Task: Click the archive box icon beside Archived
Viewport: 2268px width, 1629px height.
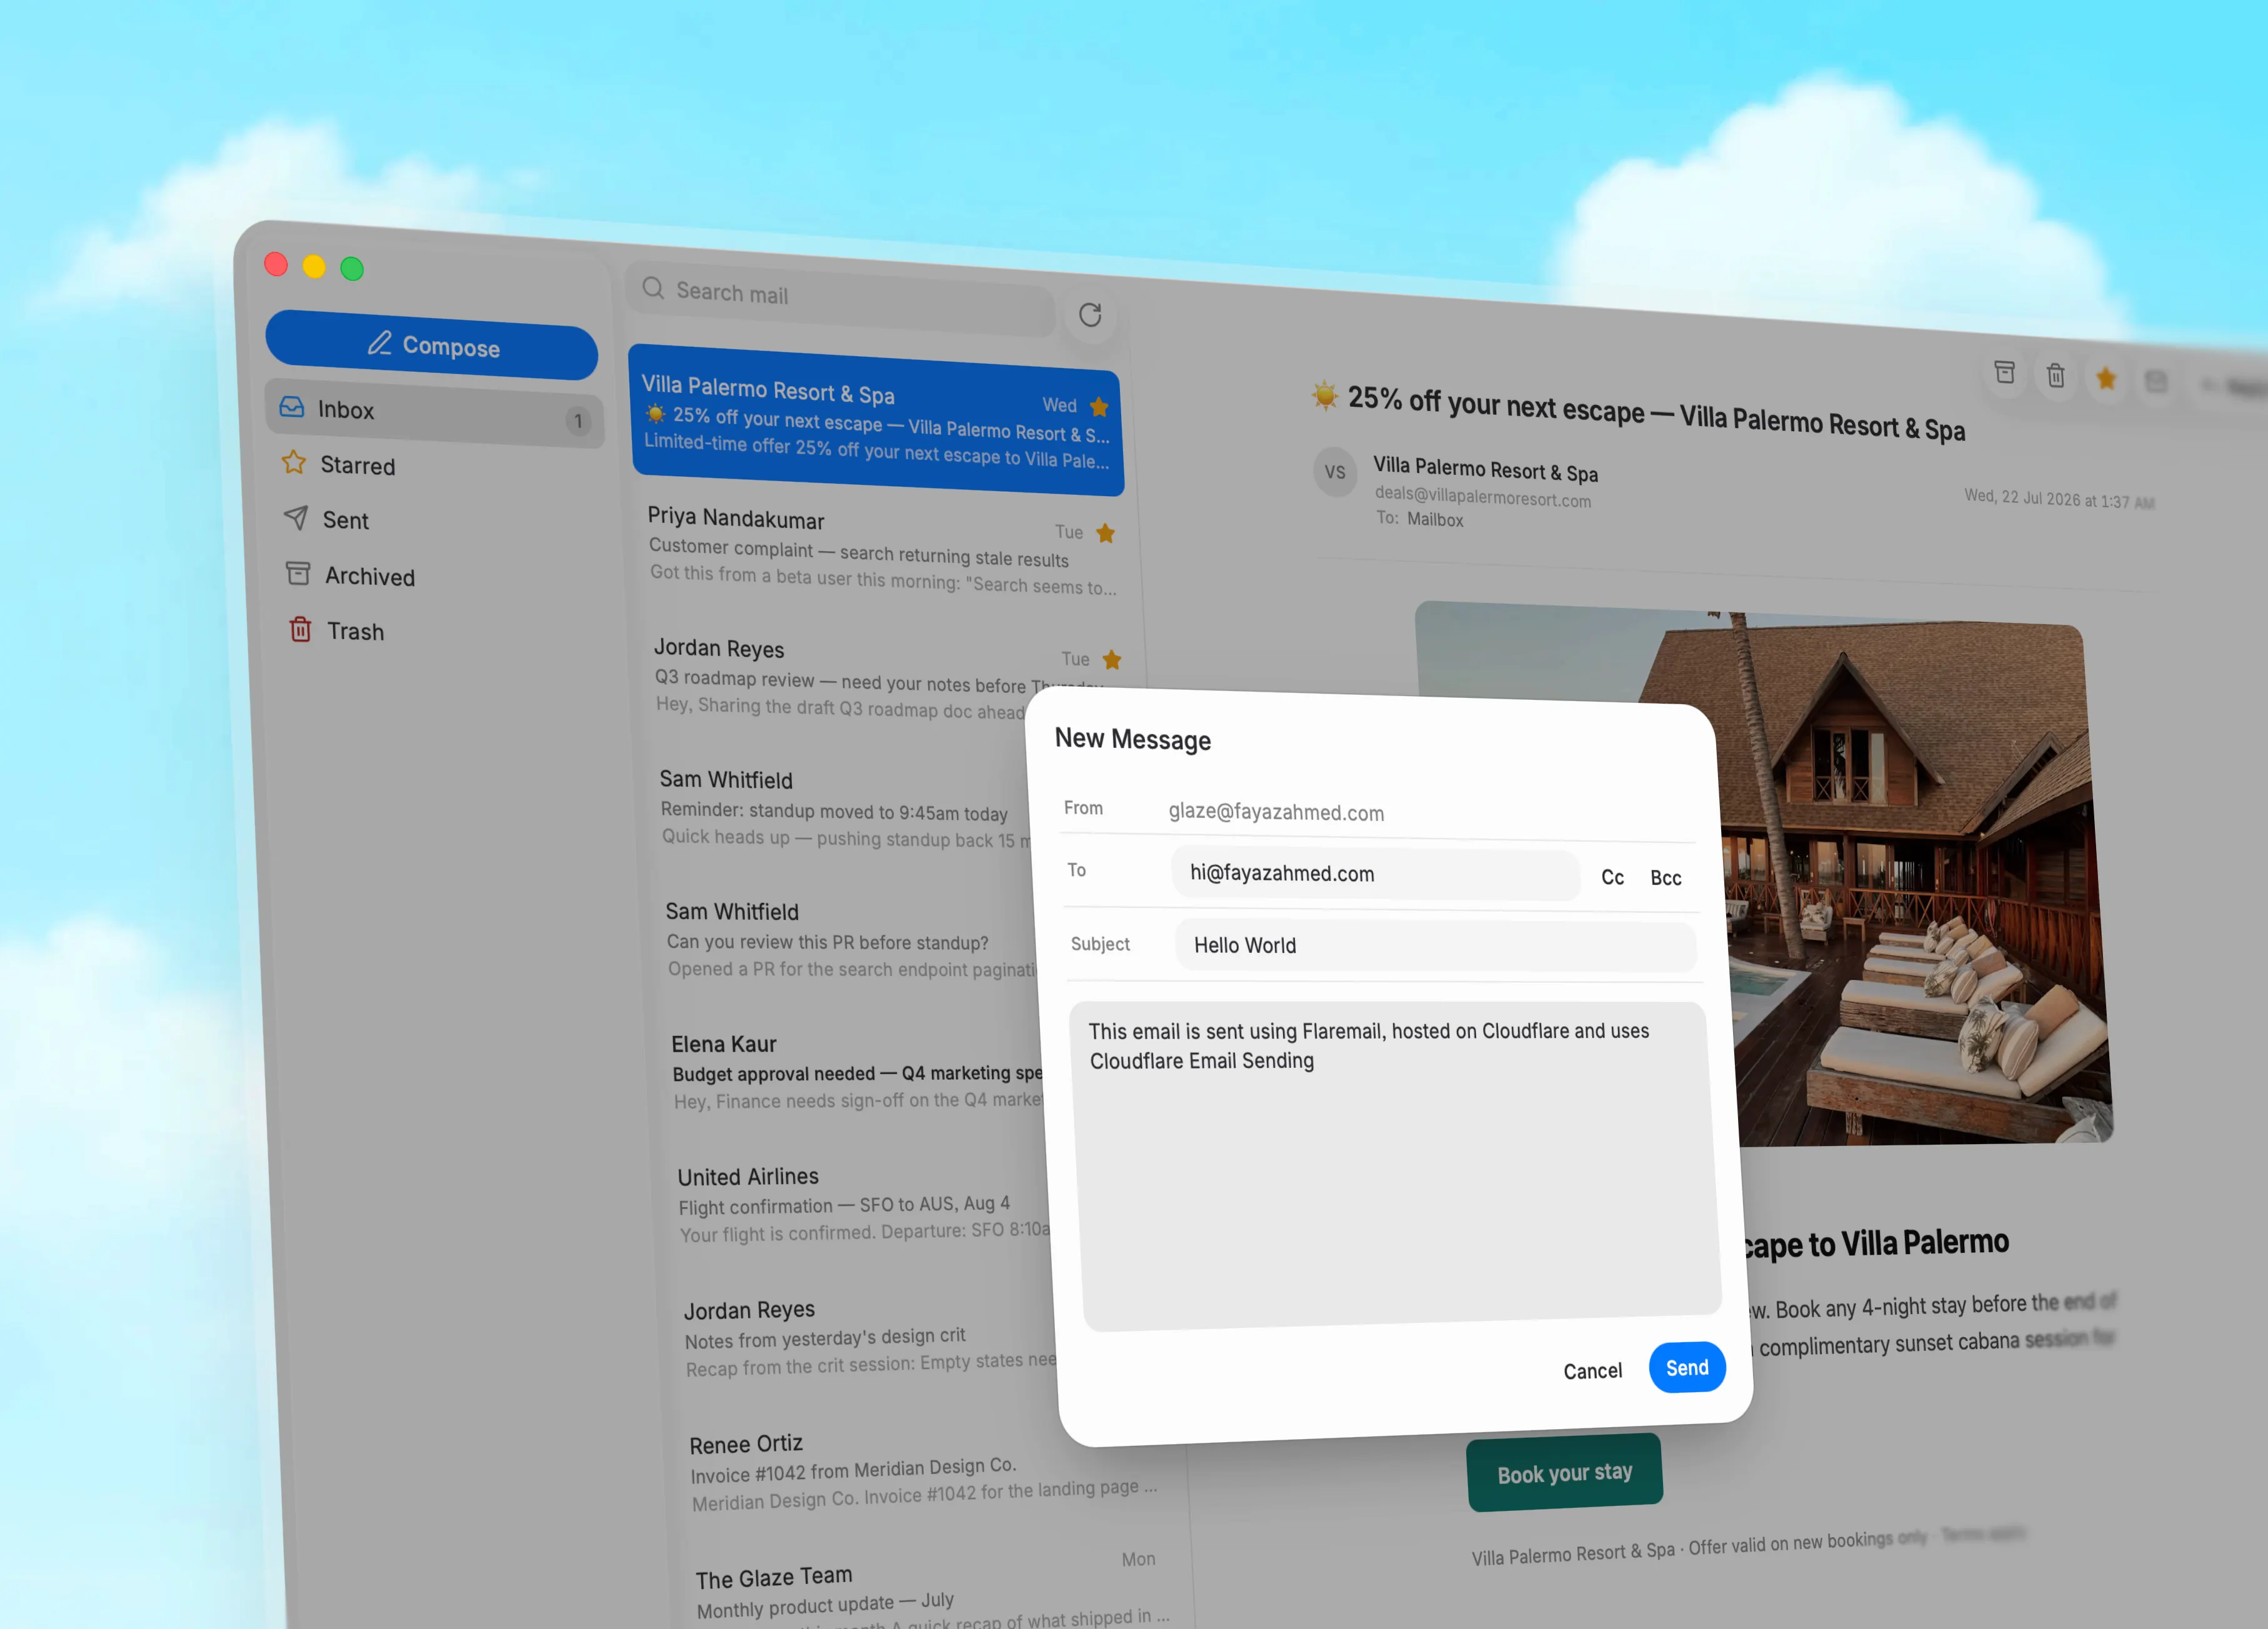Action: 298,573
